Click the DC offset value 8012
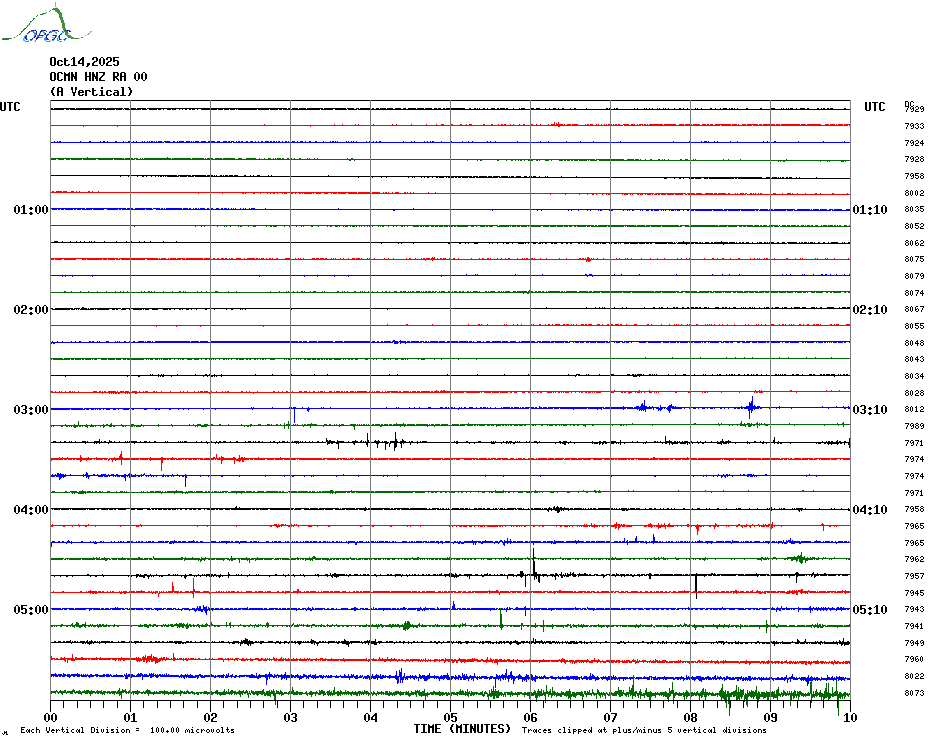This screenshot has height=744, width=930. click(913, 410)
